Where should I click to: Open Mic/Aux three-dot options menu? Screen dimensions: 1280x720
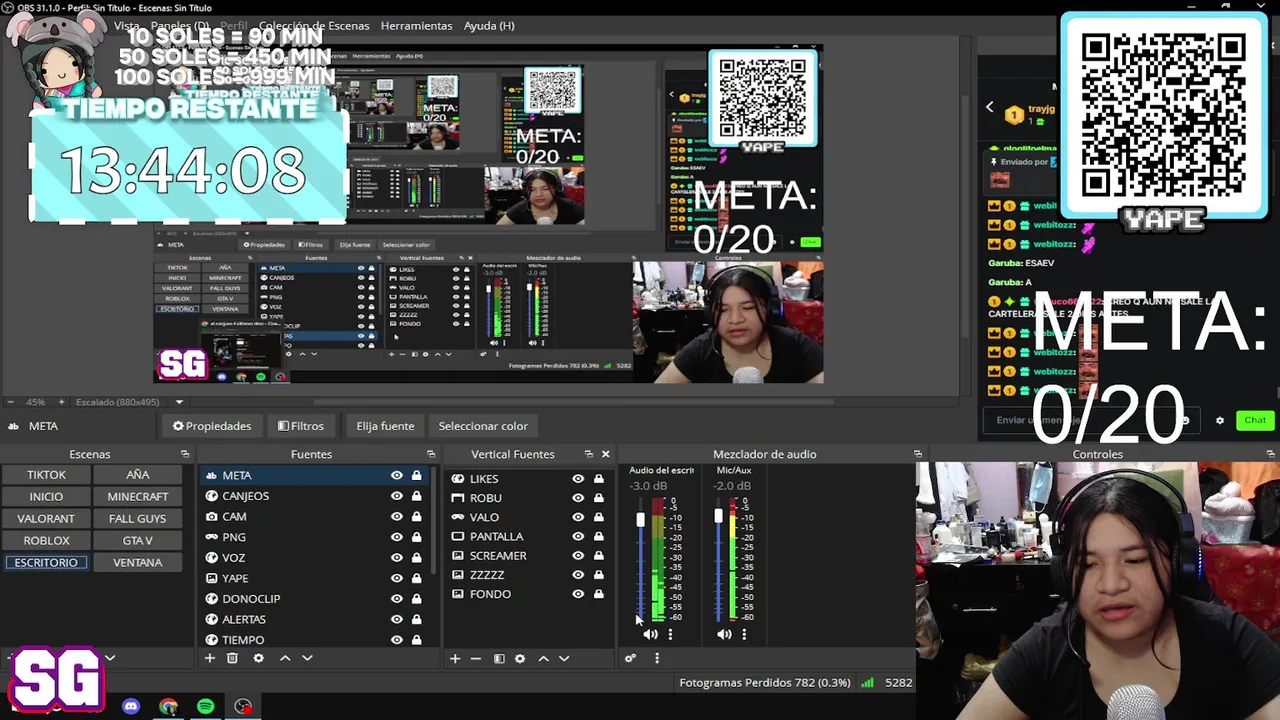744,634
